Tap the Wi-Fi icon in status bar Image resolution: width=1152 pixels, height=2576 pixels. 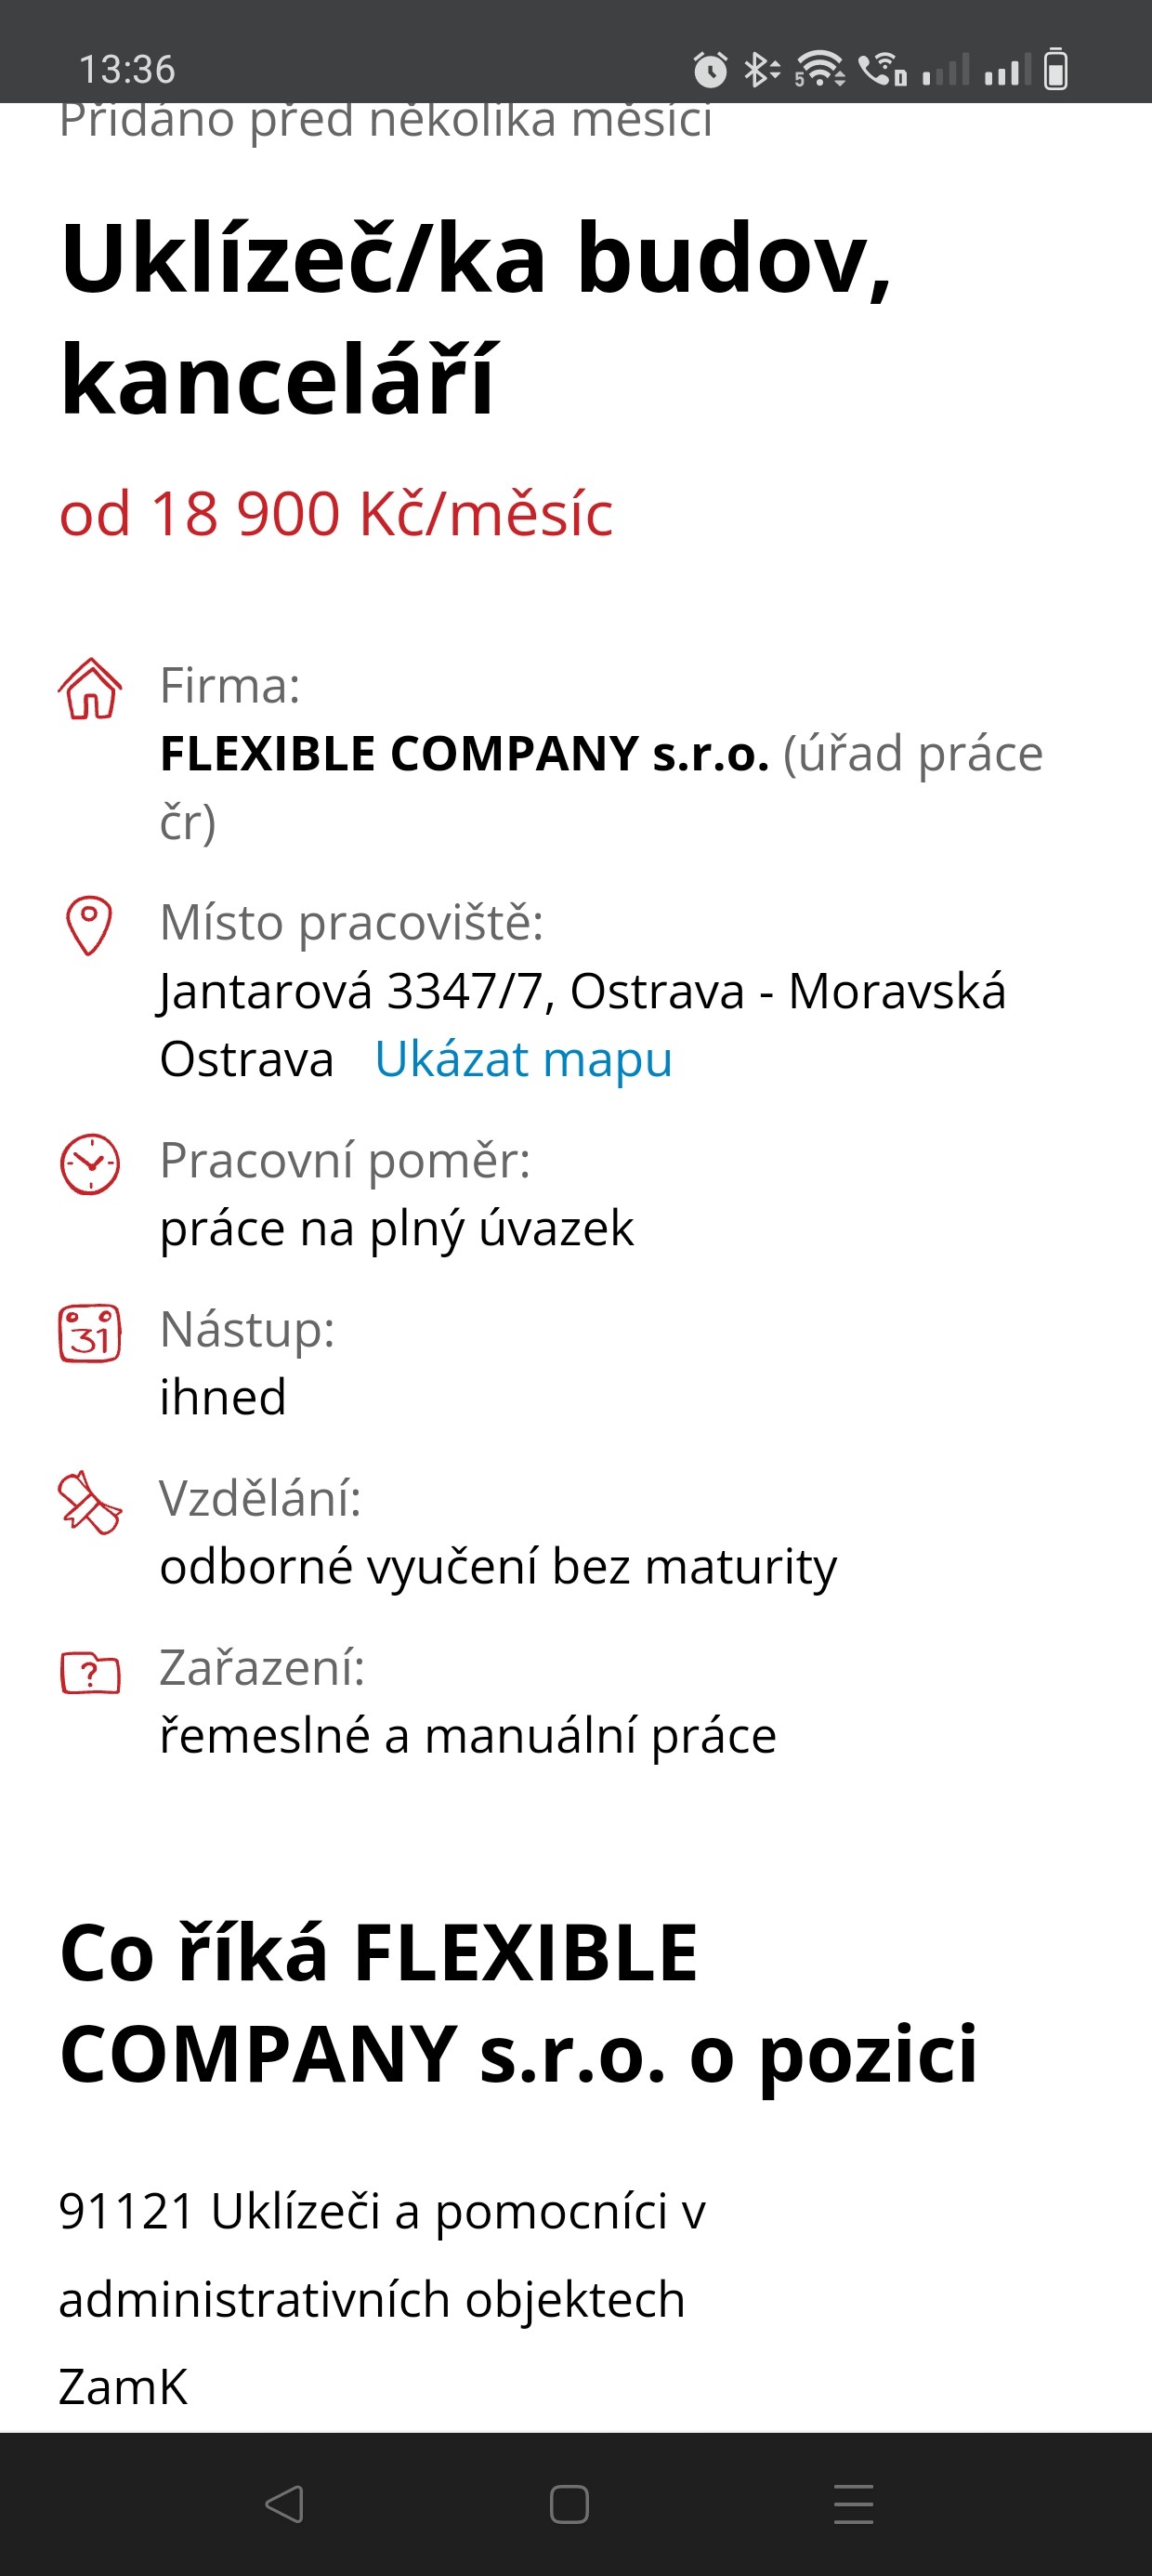pyautogui.click(x=820, y=70)
